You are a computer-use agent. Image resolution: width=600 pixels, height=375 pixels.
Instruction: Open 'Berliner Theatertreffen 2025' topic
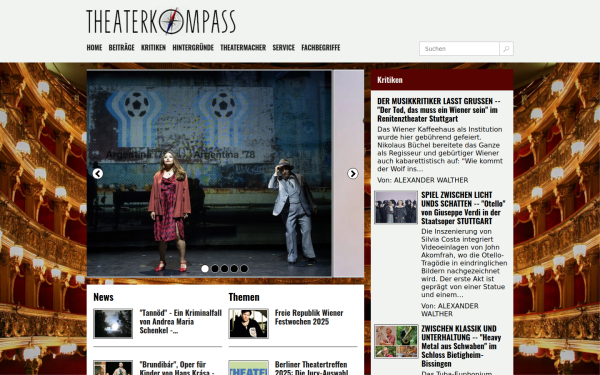[x=311, y=368]
